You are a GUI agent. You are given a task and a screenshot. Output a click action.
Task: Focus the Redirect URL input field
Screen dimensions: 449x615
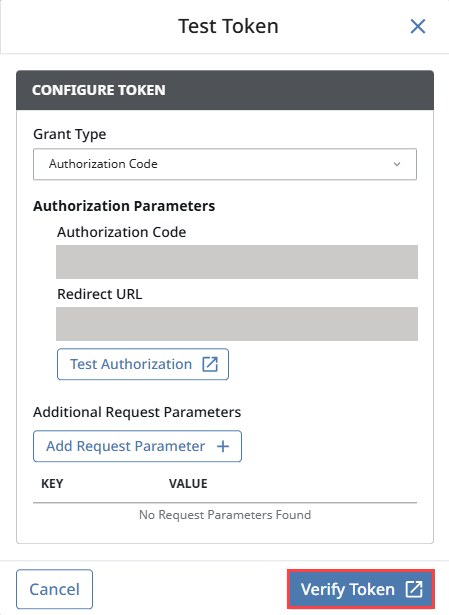tap(237, 324)
